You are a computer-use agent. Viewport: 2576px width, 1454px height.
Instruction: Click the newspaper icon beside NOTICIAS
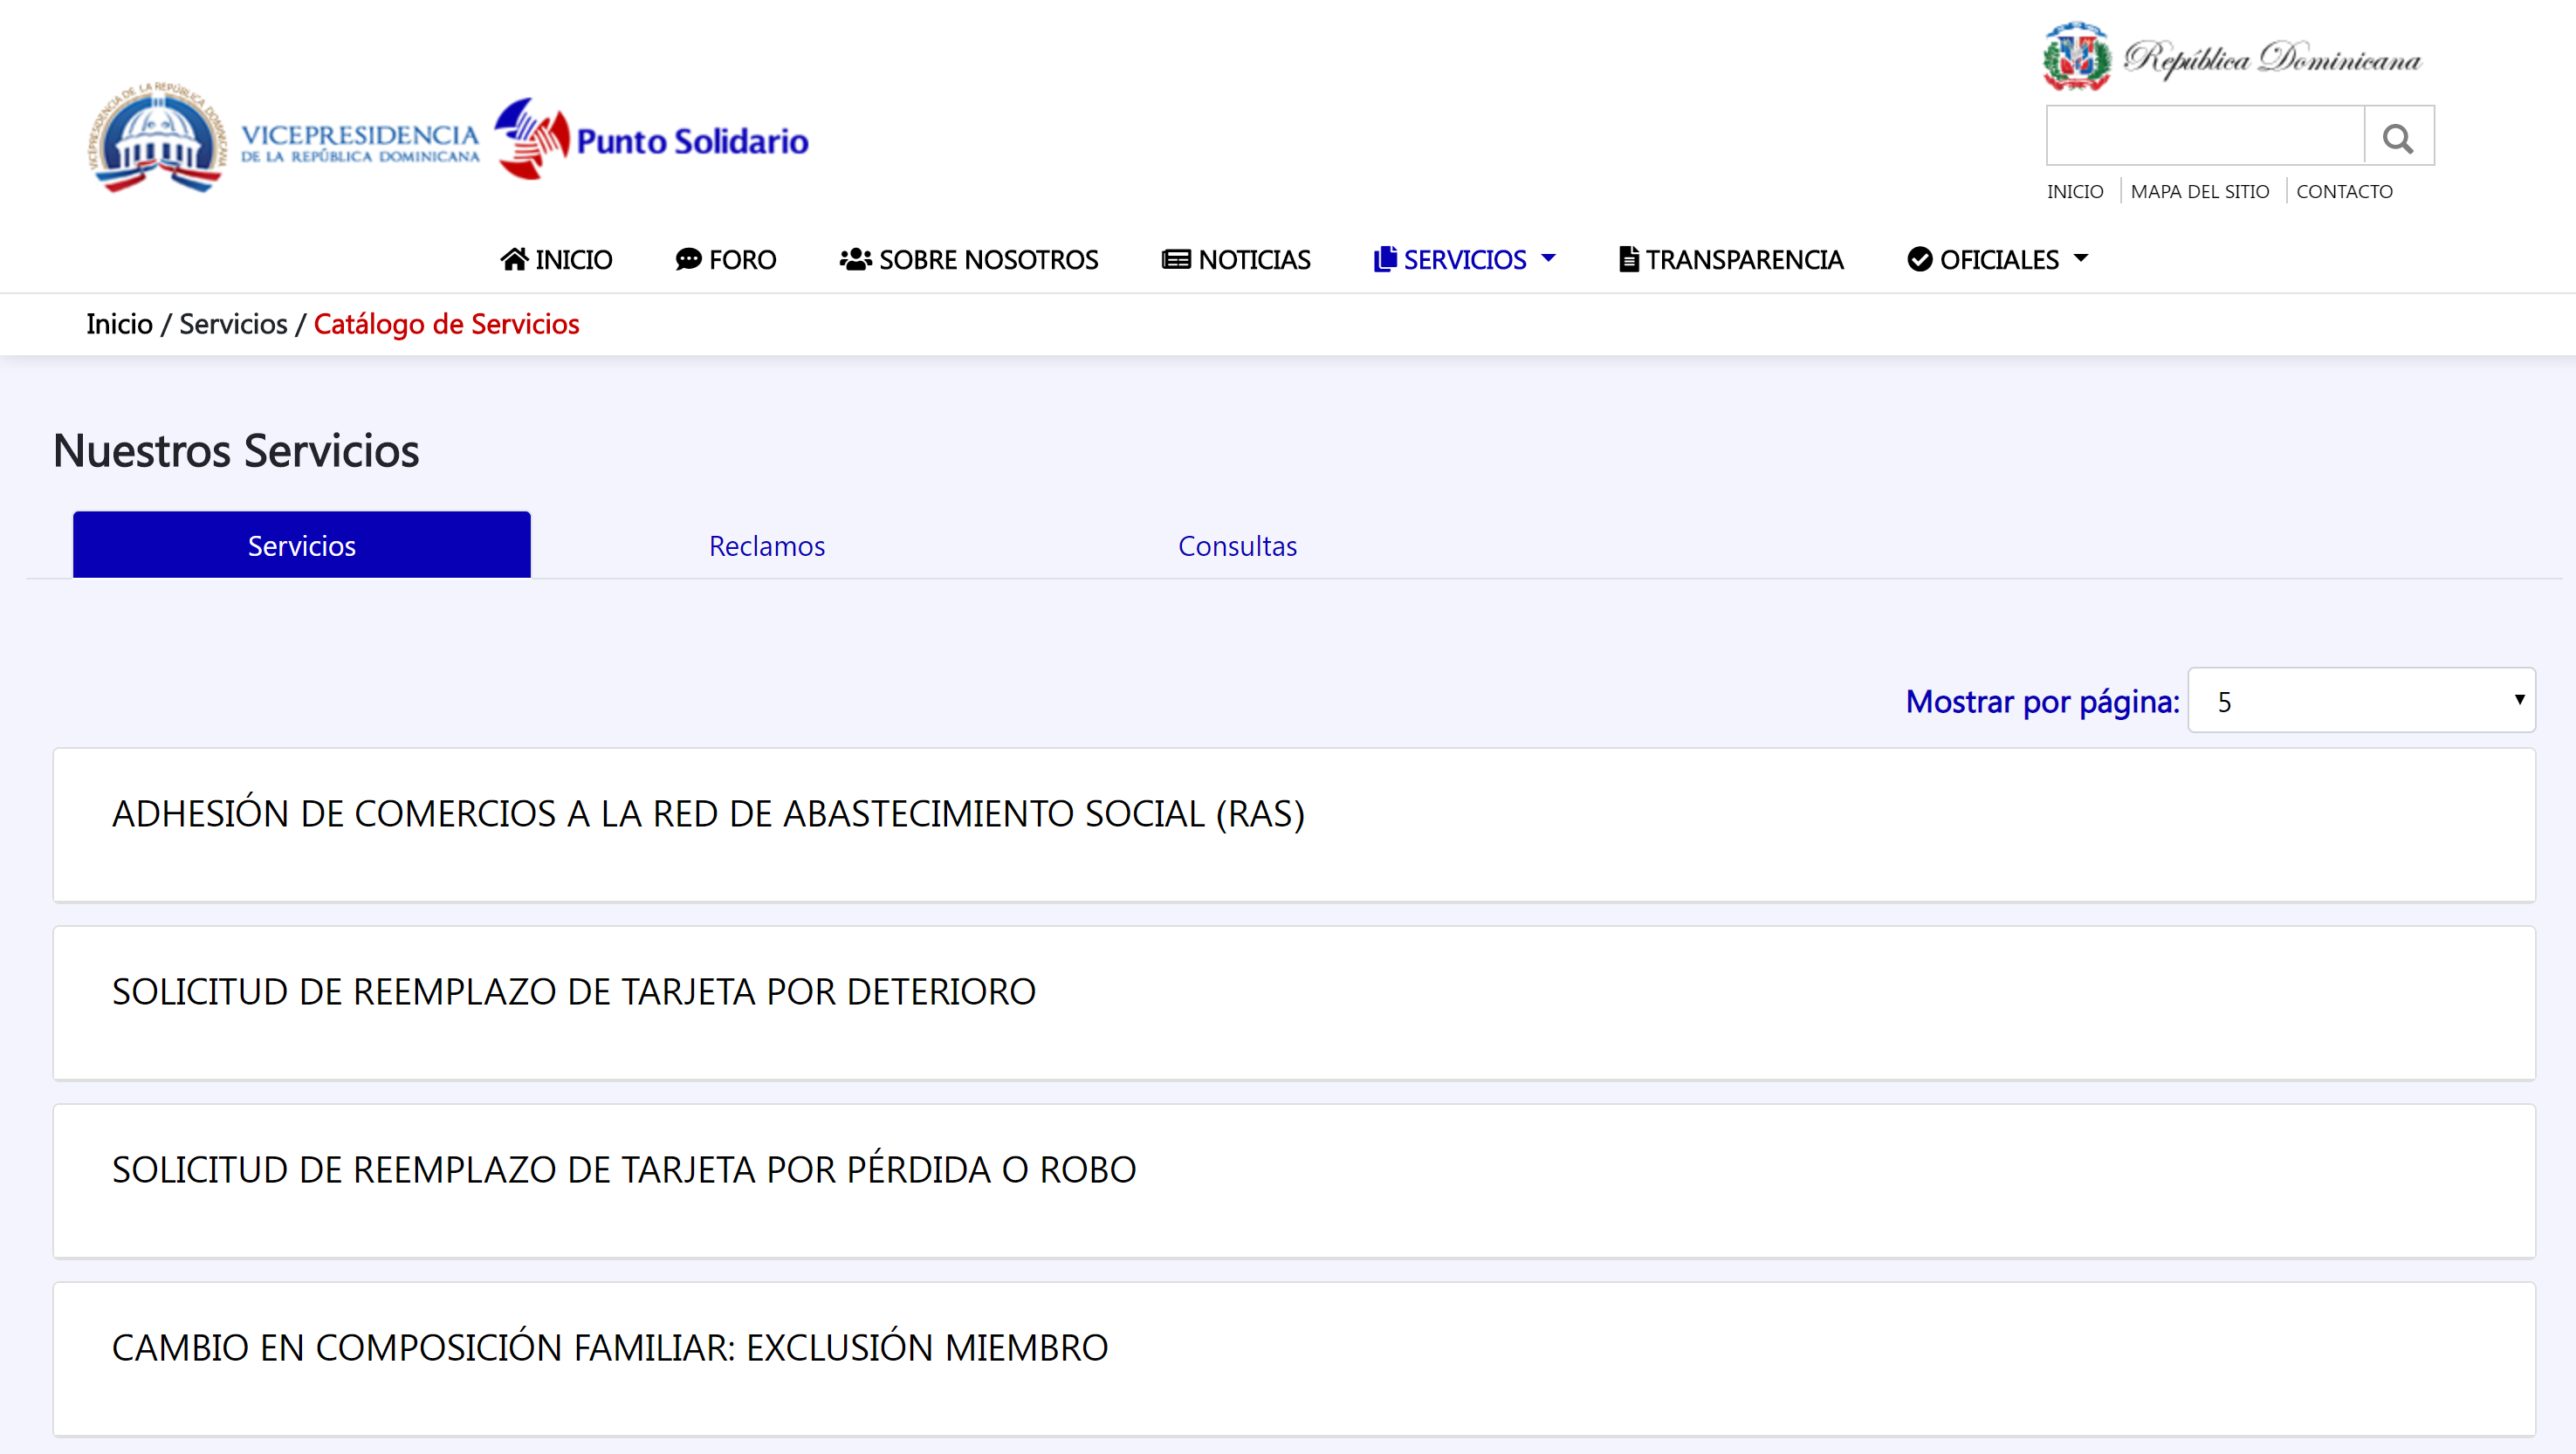coord(1175,260)
